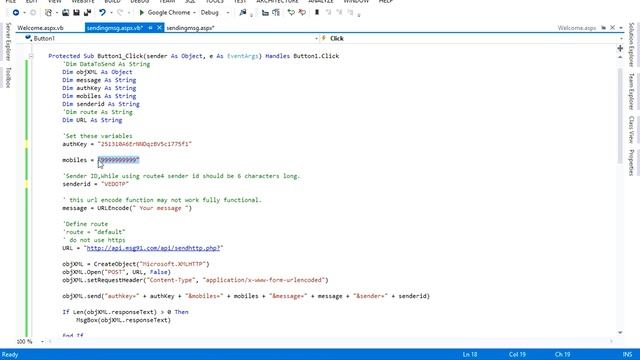Viewport: 640px width, 360px height.
Task: Close the sendingmsg.aspx.vb tab
Action: tap(159, 28)
